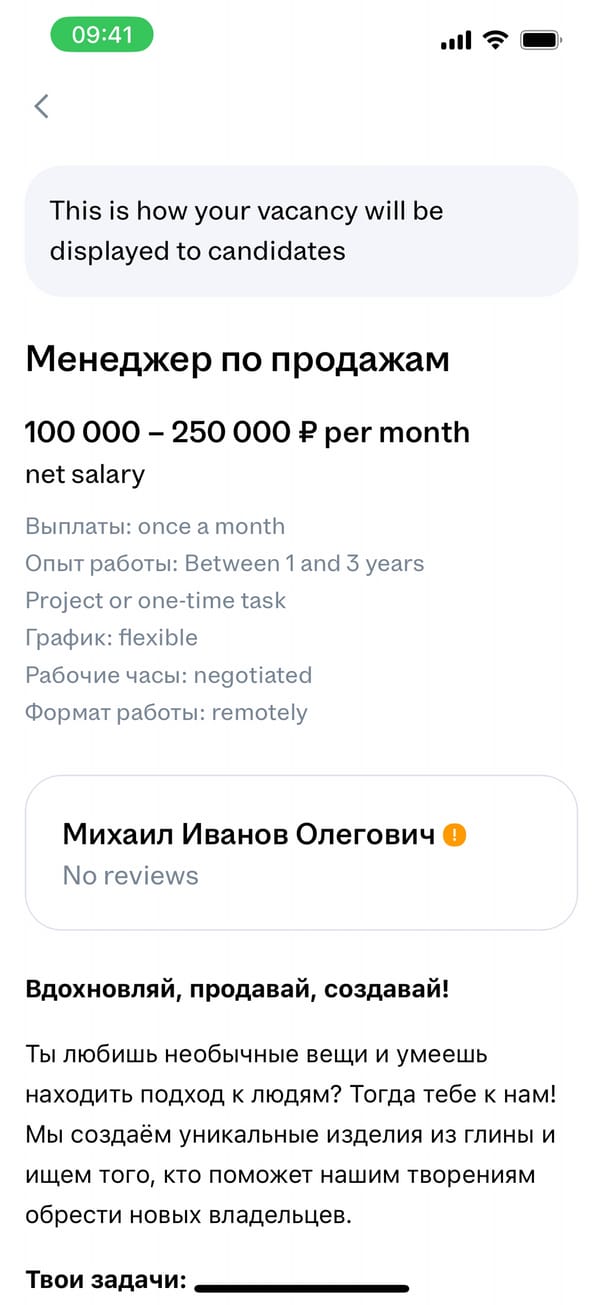Tap the "Project or one-time task" line
603x1305 pixels.
pyautogui.click(x=155, y=600)
